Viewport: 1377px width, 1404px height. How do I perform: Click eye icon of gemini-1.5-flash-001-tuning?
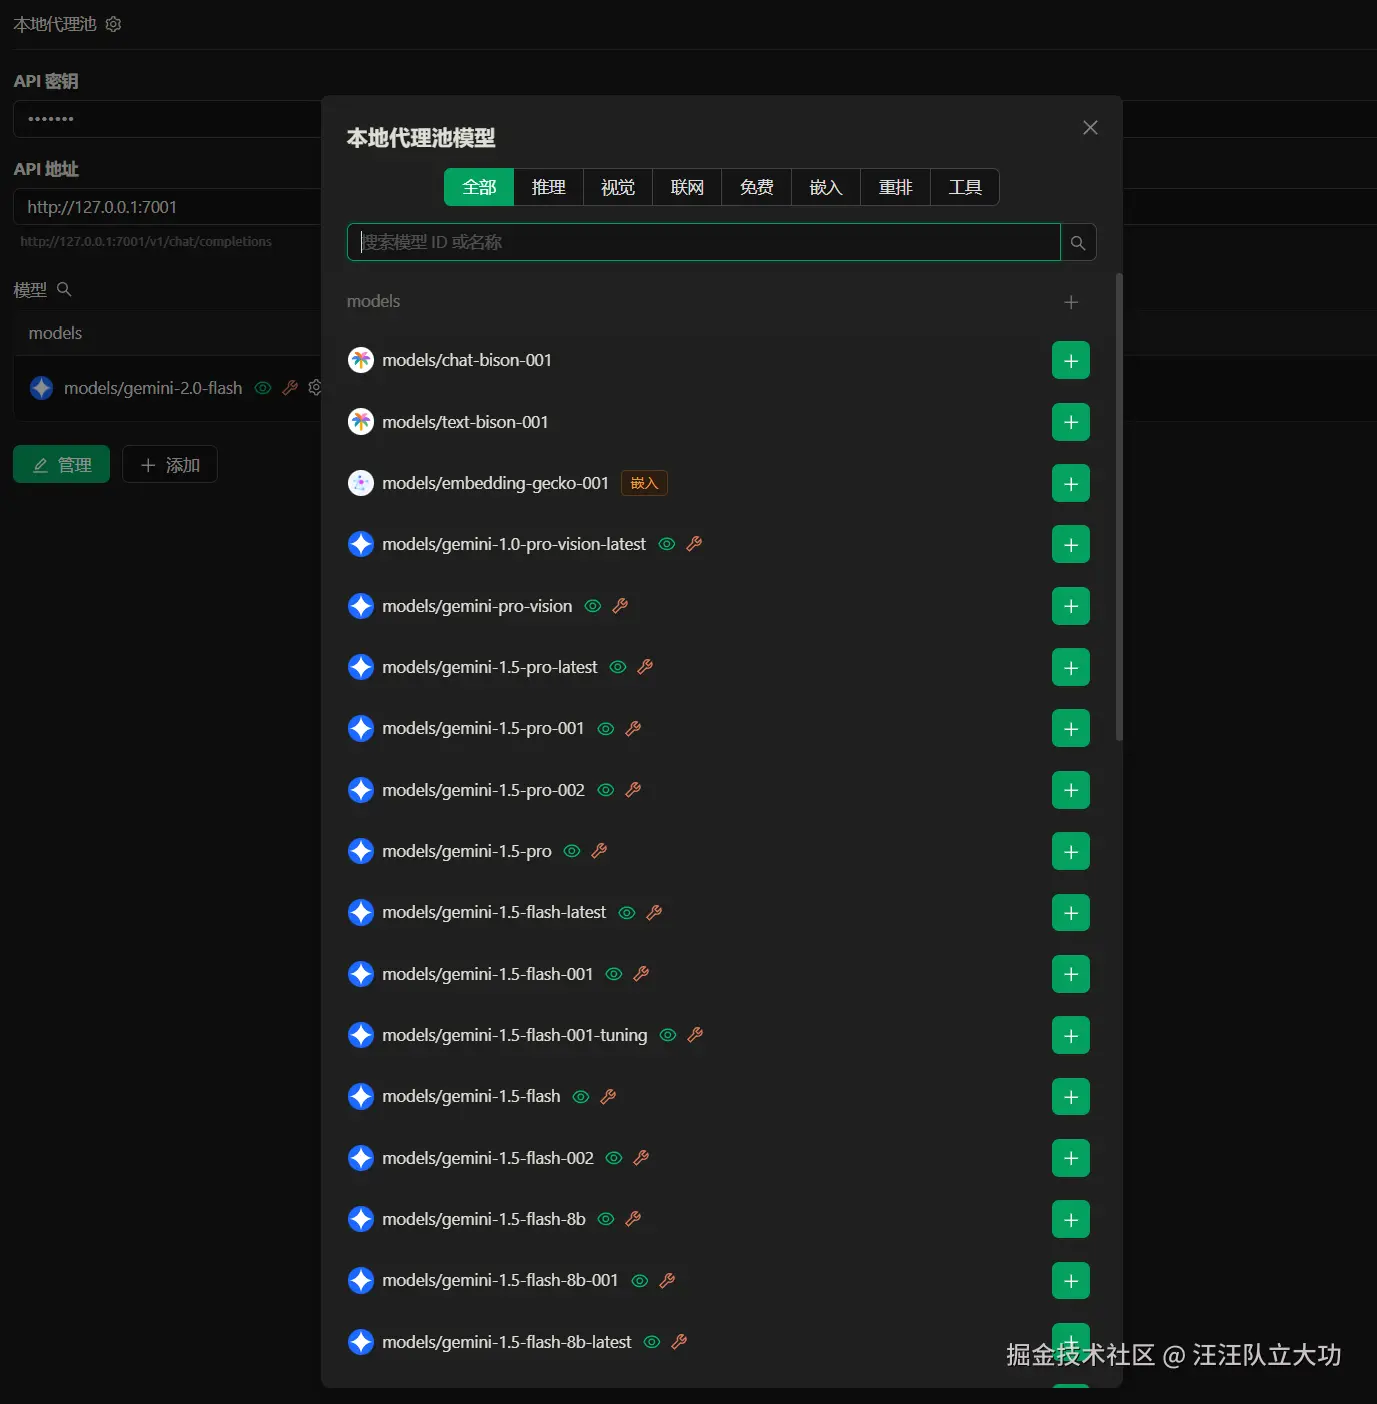point(668,1035)
